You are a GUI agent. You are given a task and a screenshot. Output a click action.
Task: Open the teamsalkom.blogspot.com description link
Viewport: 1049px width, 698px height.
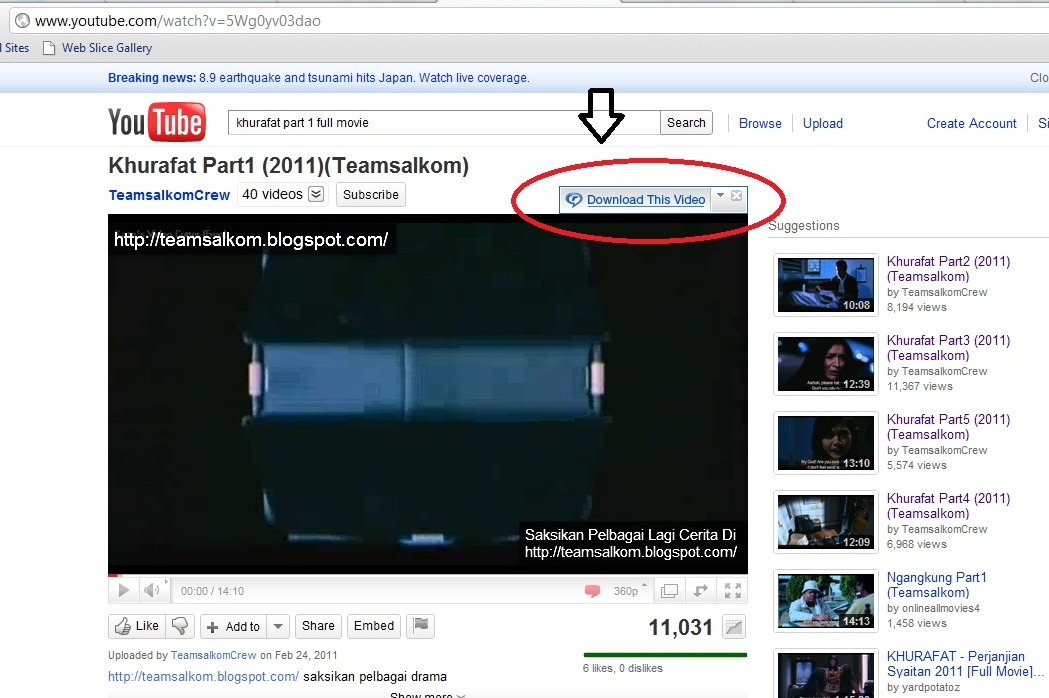pos(203,677)
